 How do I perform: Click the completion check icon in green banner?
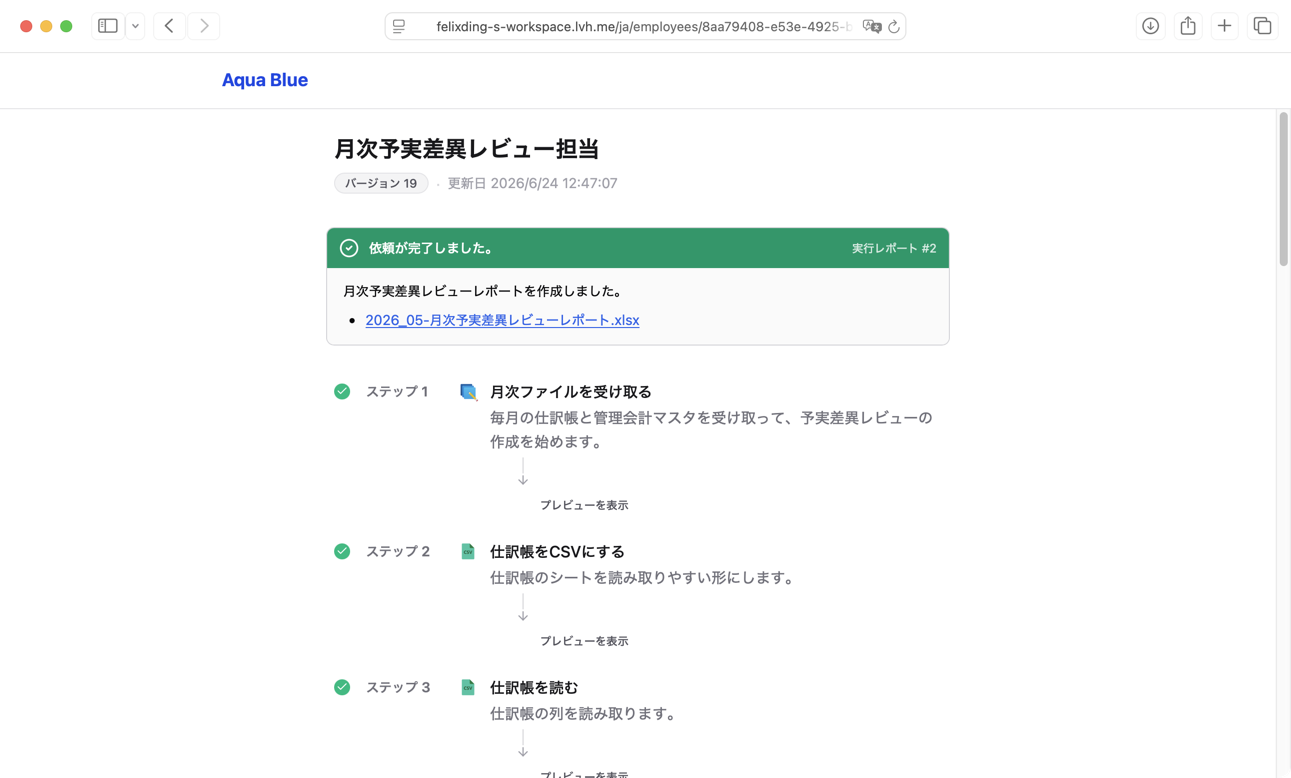click(349, 248)
